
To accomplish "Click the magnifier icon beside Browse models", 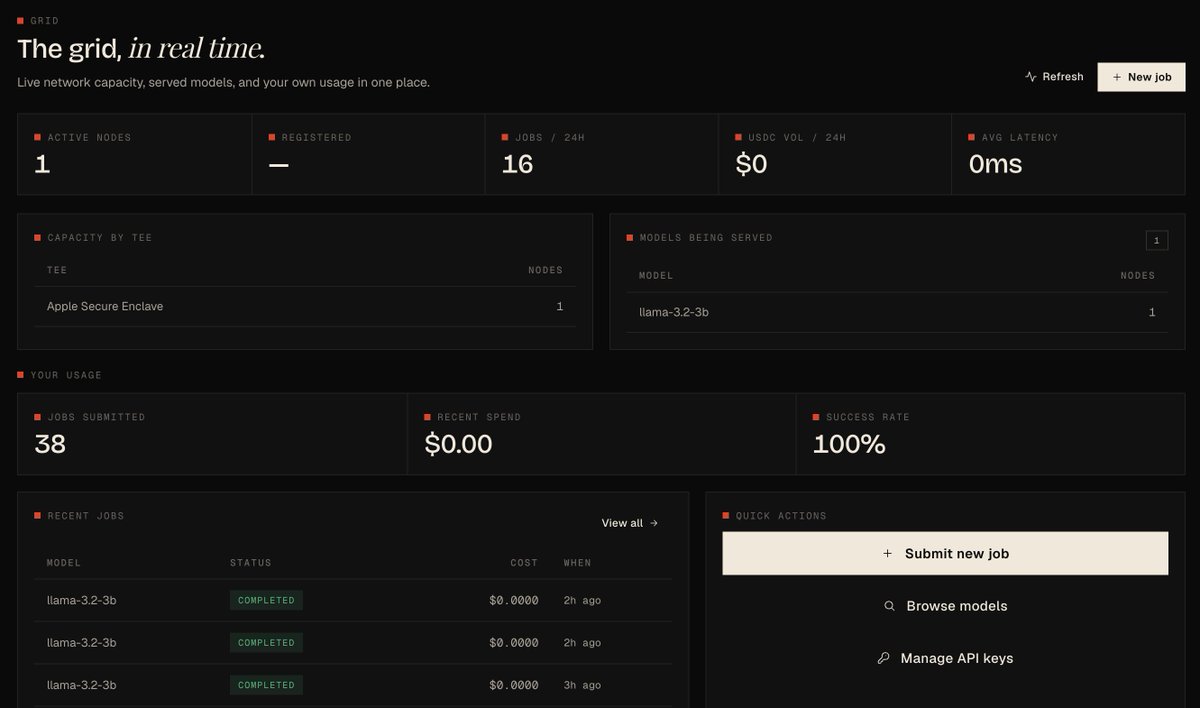I will tap(889, 606).
